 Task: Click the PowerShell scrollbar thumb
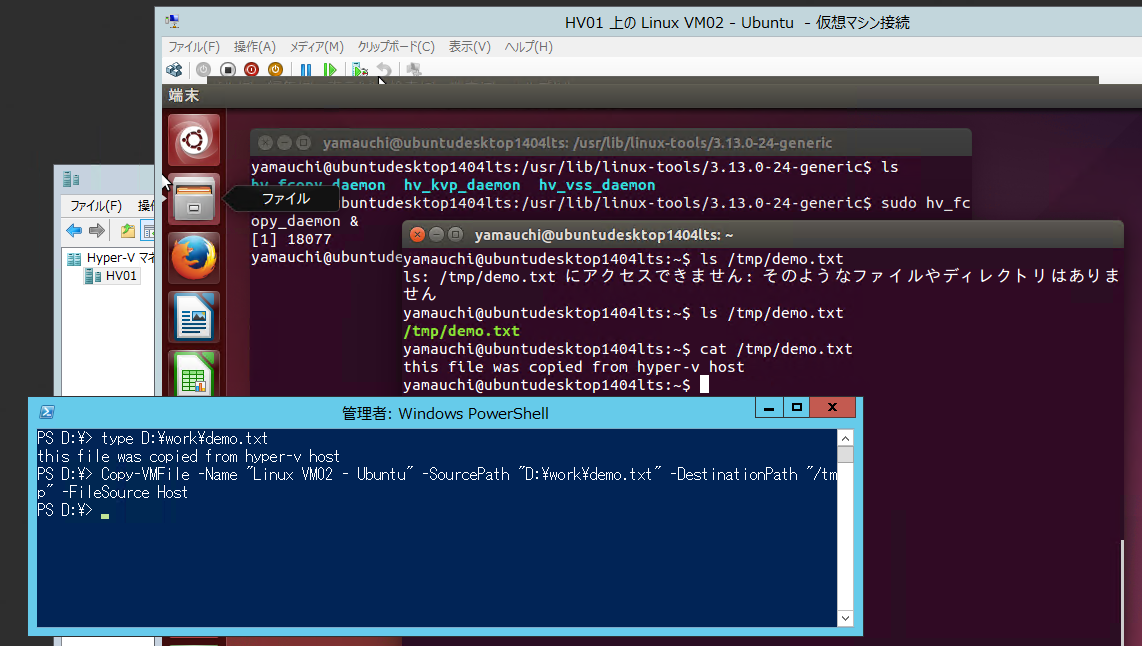point(845,454)
